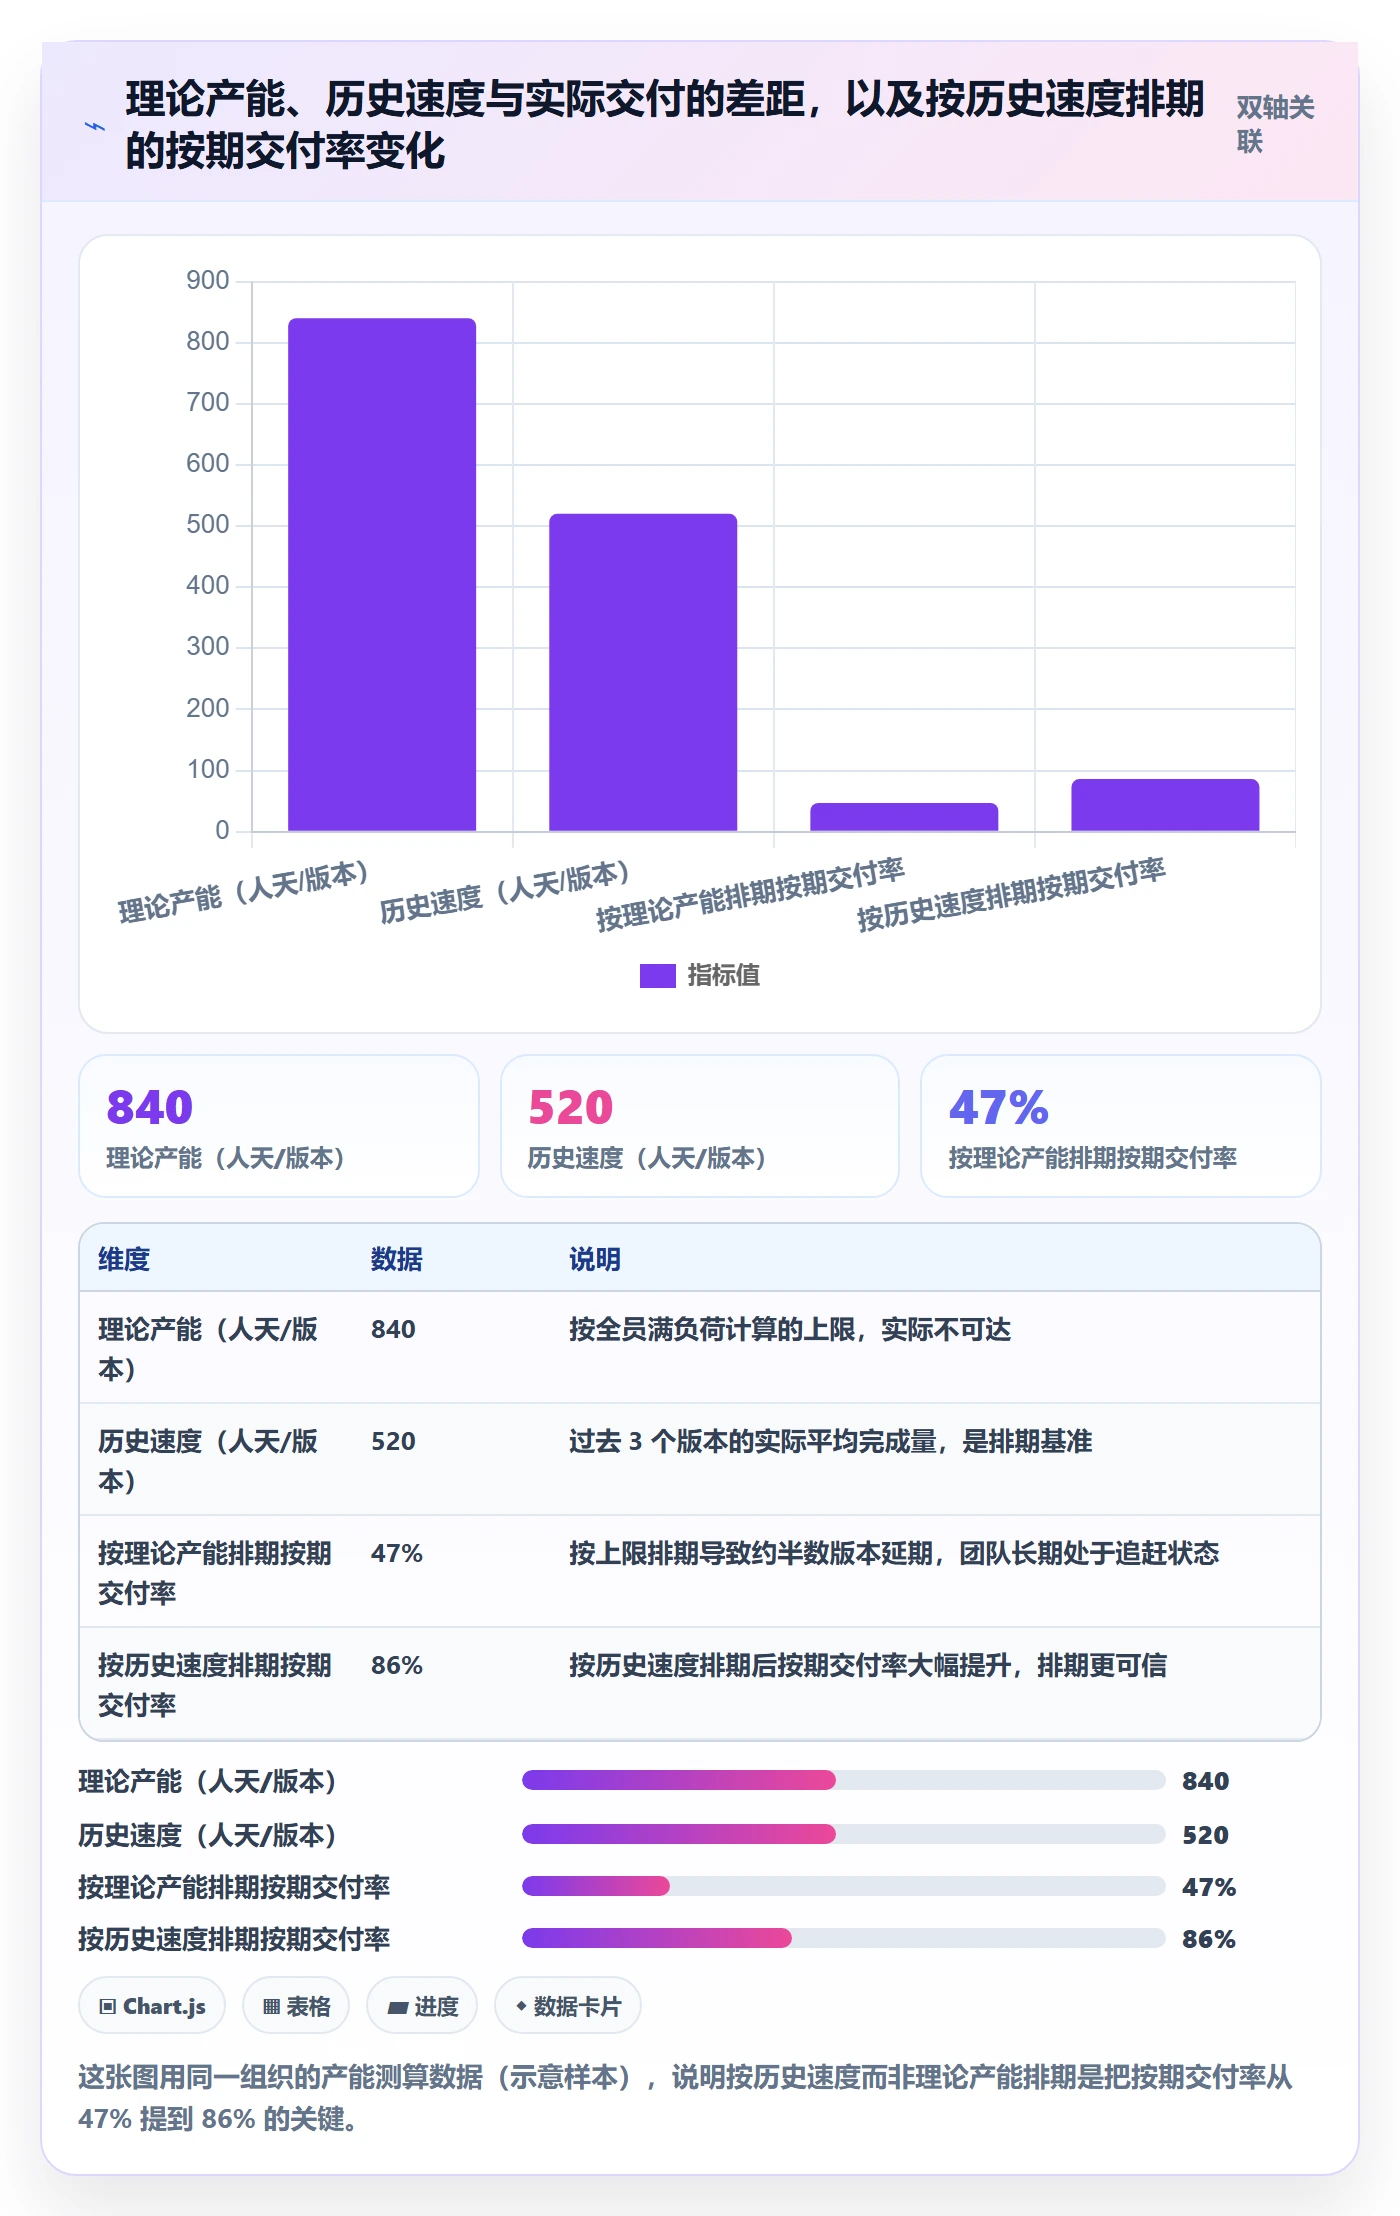Screen dimensions: 1400x2216
Task: Toggle the 指标值 legend color swatch
Action: coord(658,975)
